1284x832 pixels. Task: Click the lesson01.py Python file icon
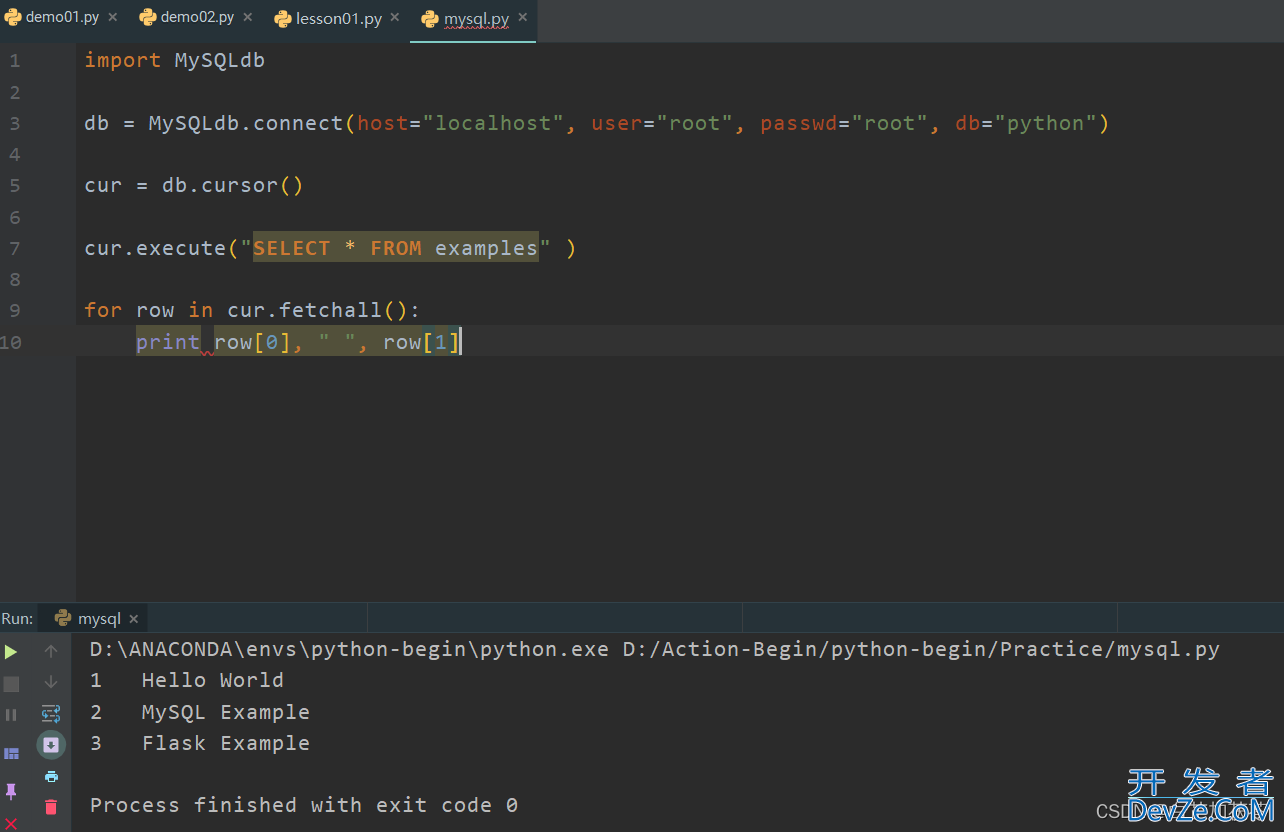pyautogui.click(x=282, y=18)
